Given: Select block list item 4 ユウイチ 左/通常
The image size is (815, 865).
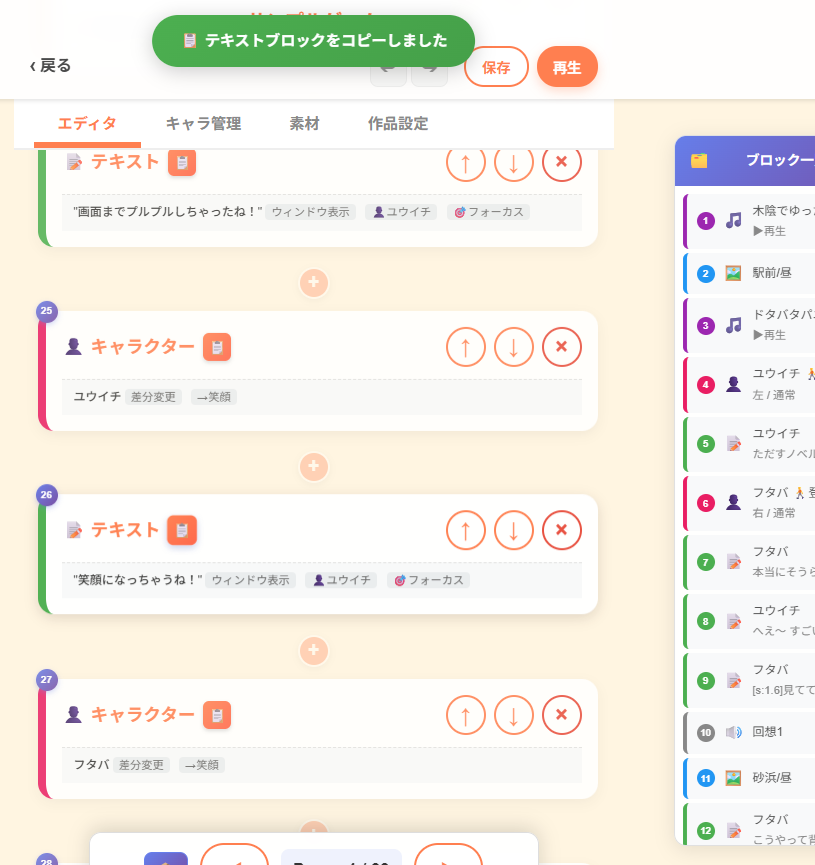Looking at the screenshot, I should (x=749, y=385).
